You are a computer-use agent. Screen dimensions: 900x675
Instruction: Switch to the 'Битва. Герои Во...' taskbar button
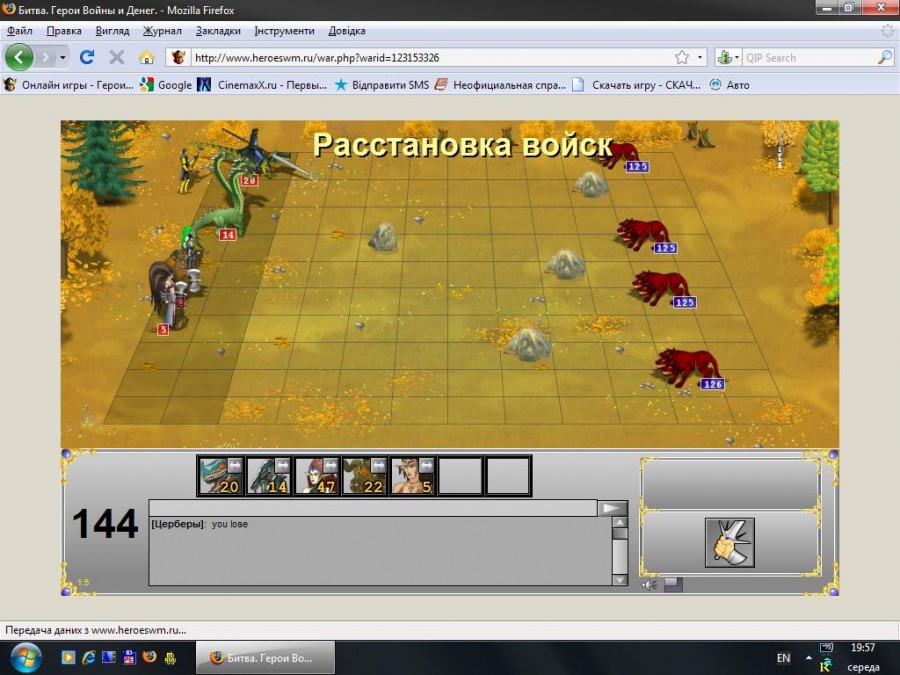point(265,658)
